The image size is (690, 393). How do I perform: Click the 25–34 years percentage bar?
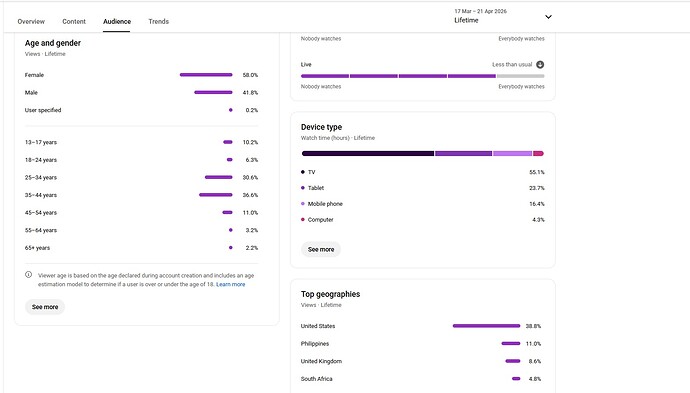219,177
